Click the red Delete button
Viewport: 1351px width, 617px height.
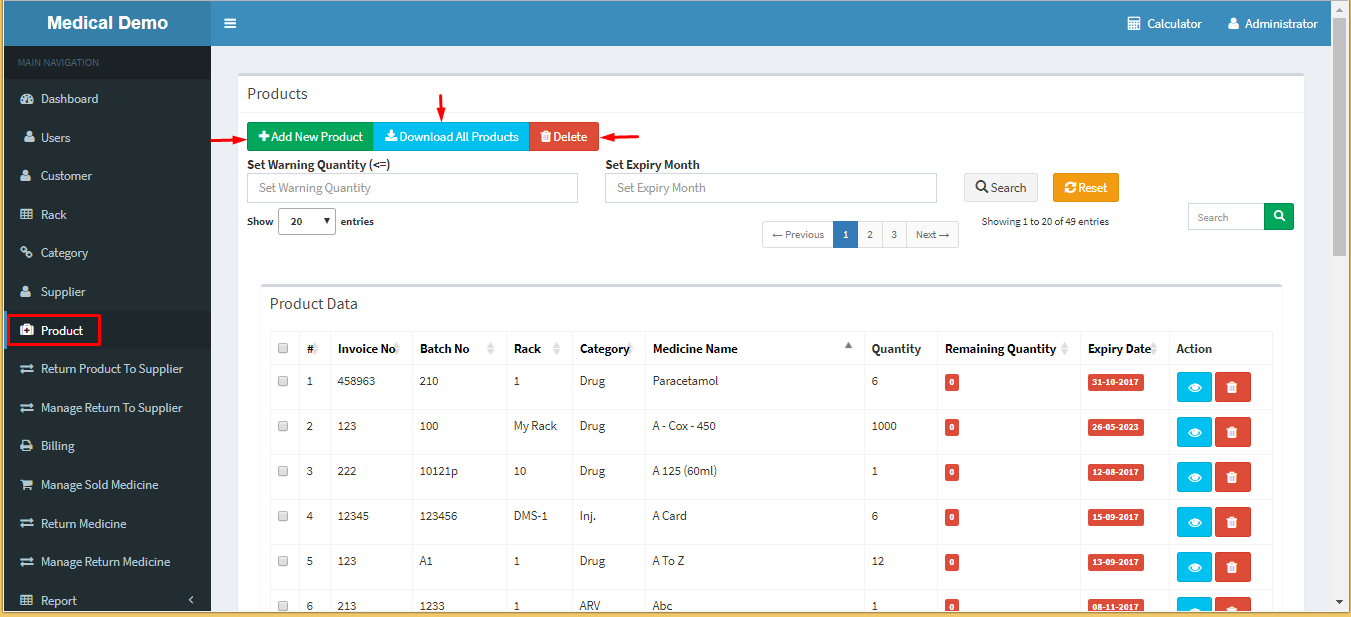564,137
